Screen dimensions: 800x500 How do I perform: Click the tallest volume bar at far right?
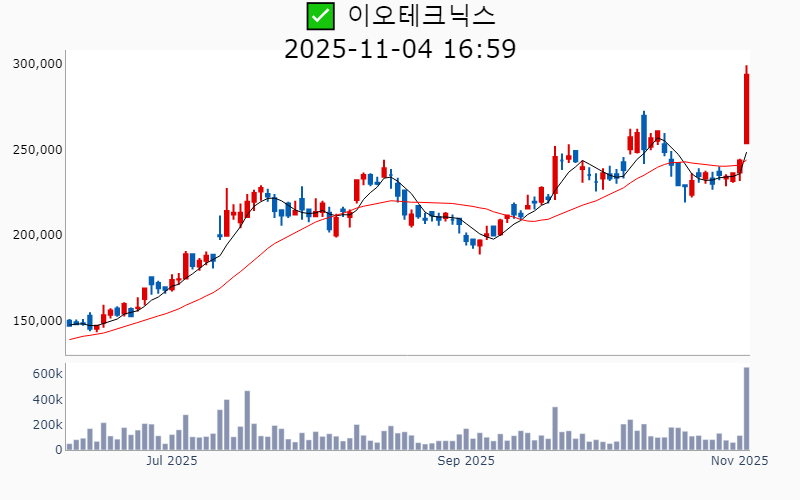point(746,408)
